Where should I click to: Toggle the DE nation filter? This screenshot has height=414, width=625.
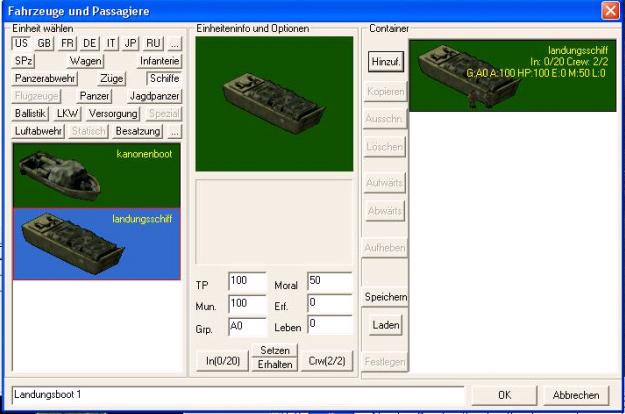point(89,43)
